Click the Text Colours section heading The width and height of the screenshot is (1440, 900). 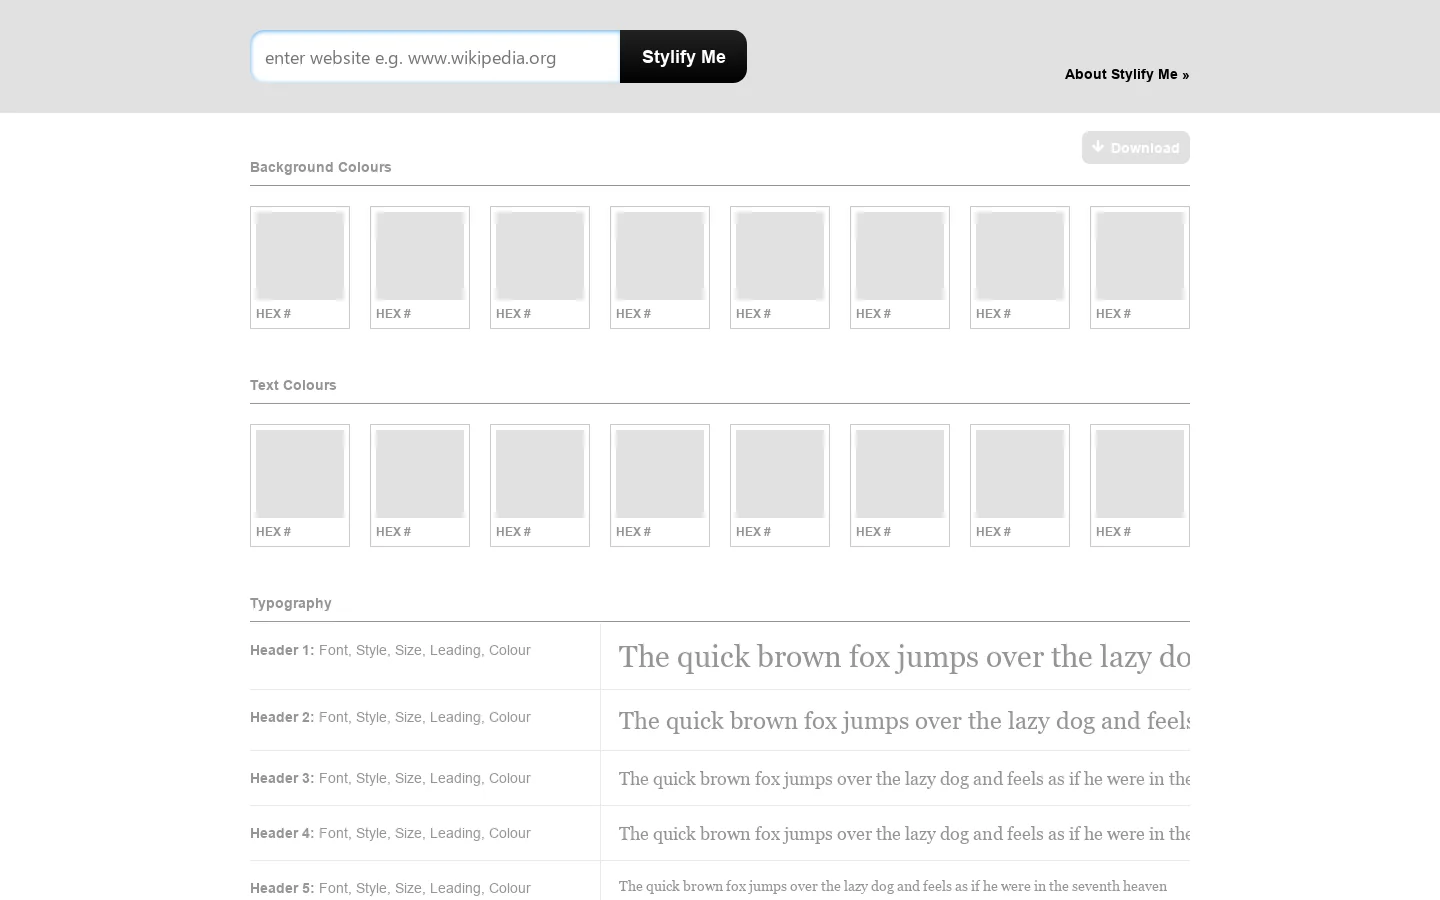(293, 385)
